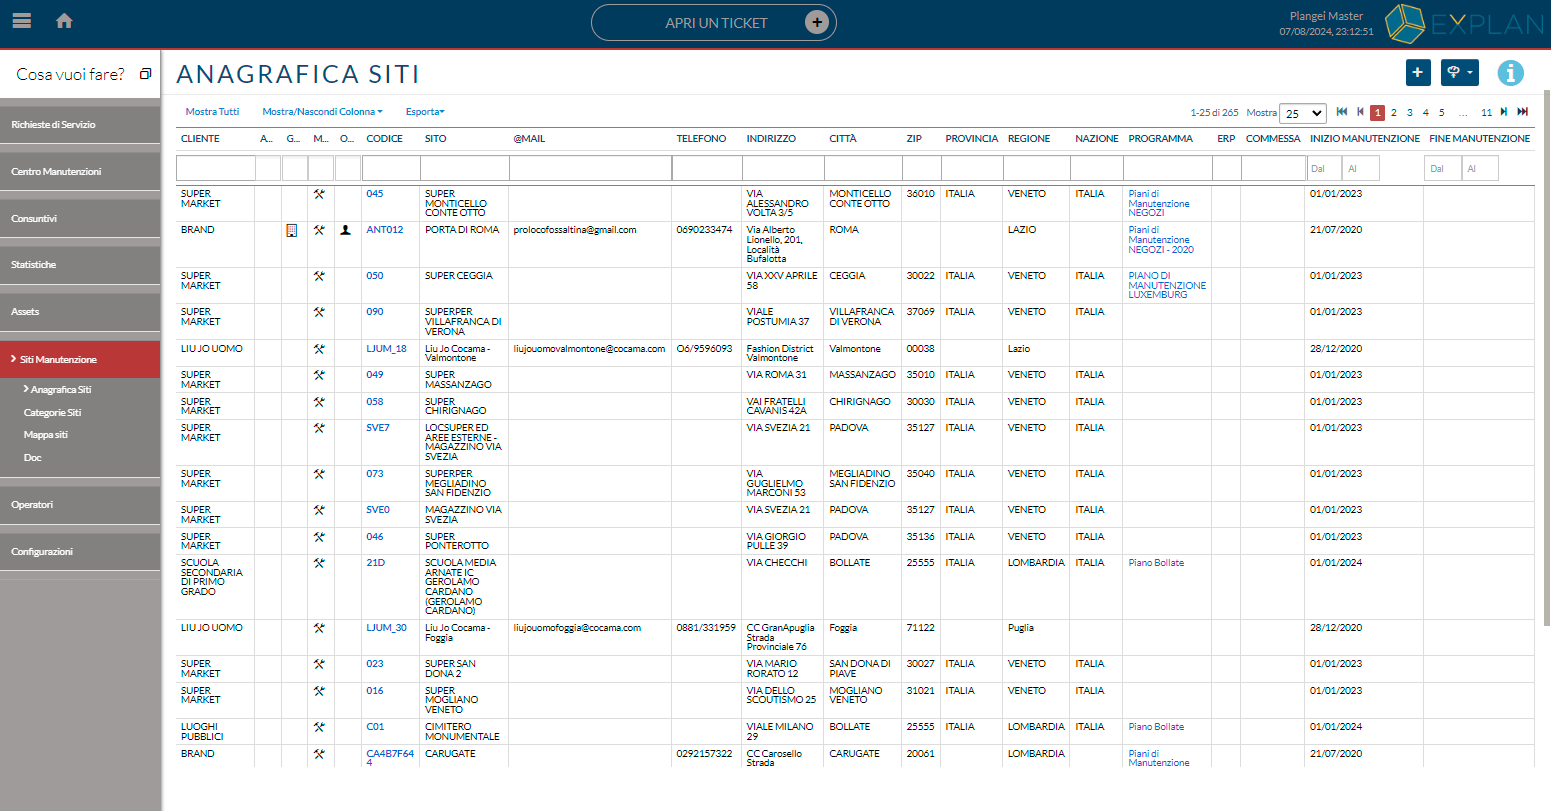1551x811 pixels.
Task: Click the window icon beside Cosa vuoi fare
Action: click(x=145, y=74)
